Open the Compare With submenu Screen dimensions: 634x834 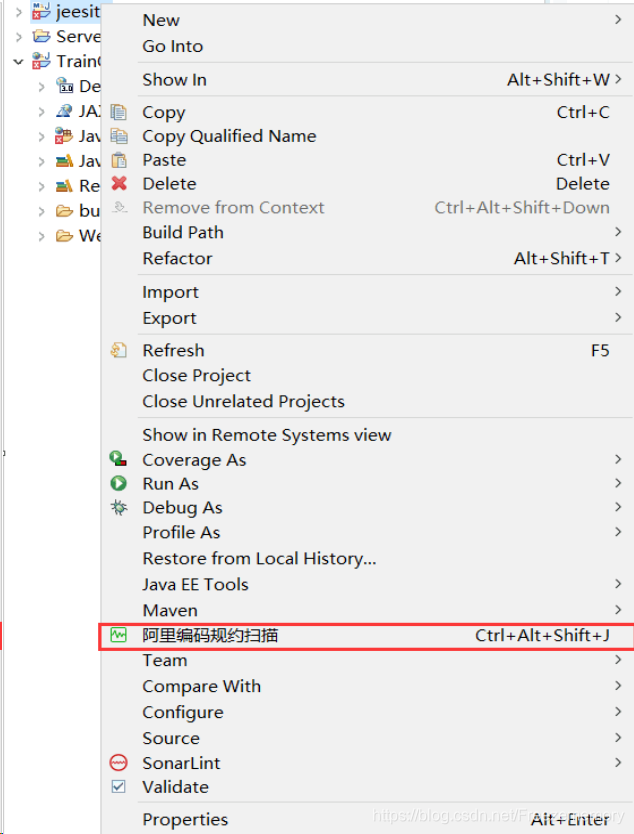click(x=367, y=686)
